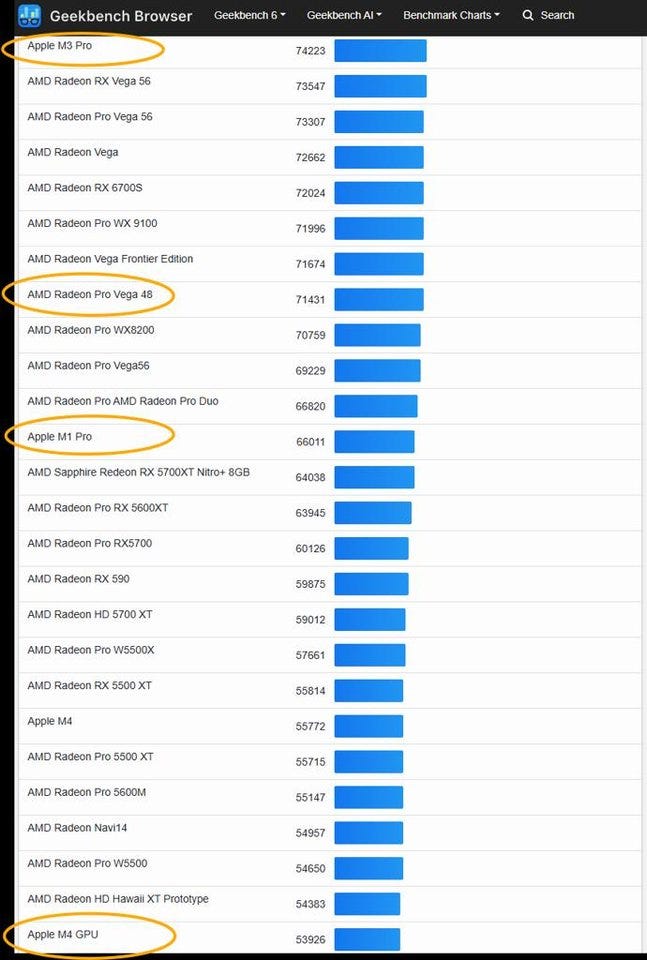Select AMD Radeon RX 6700S entry

click(84, 188)
